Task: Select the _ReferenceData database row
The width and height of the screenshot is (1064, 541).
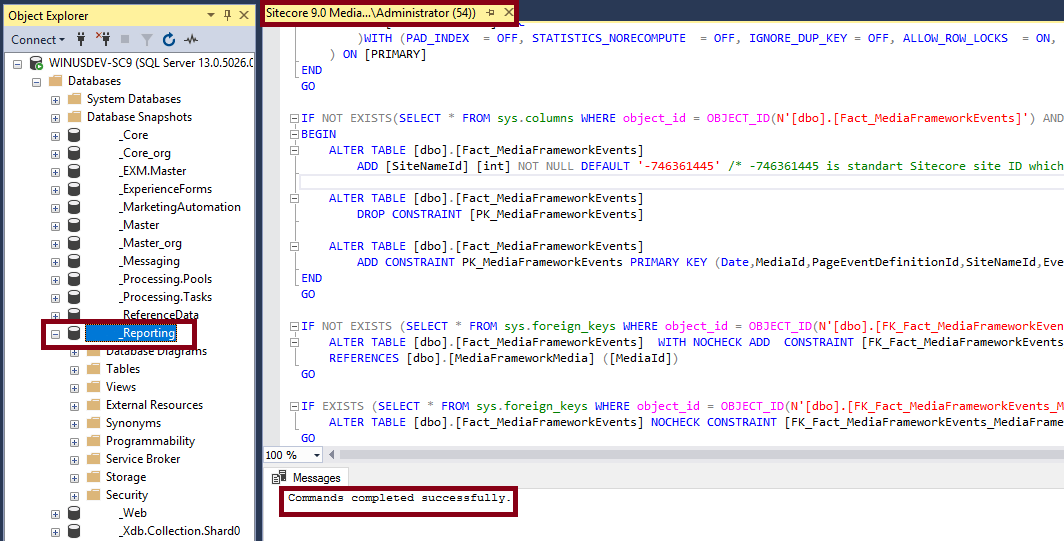Action: [x=160, y=315]
